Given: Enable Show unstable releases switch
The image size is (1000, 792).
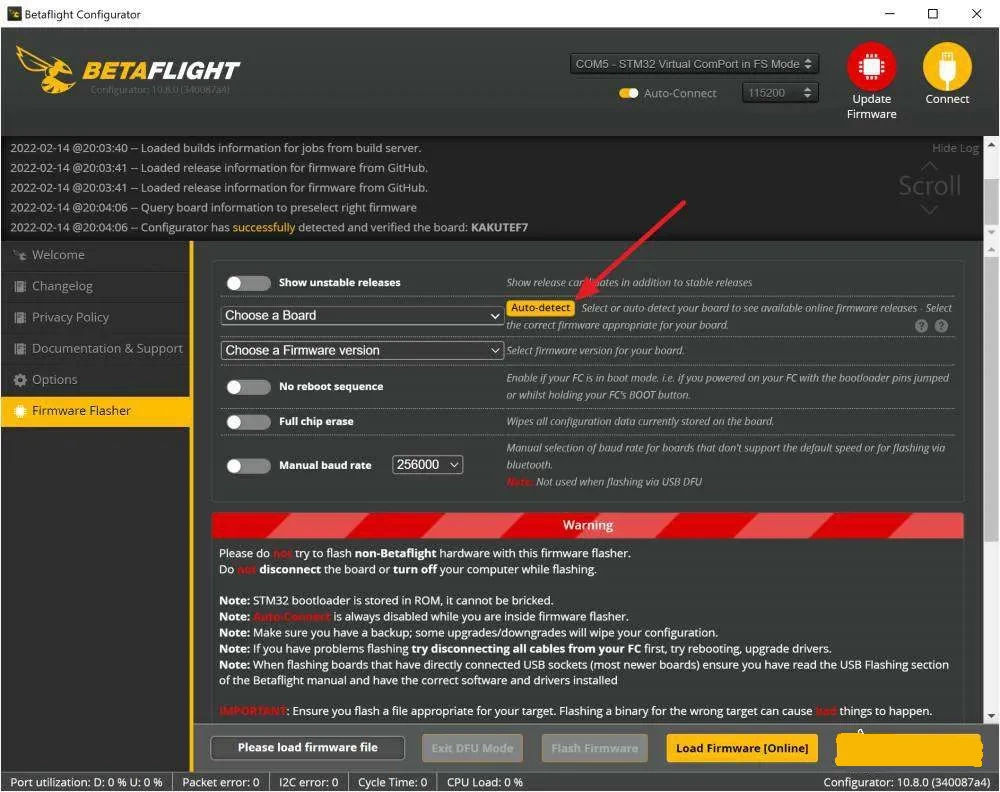Looking at the screenshot, I should click(249, 283).
